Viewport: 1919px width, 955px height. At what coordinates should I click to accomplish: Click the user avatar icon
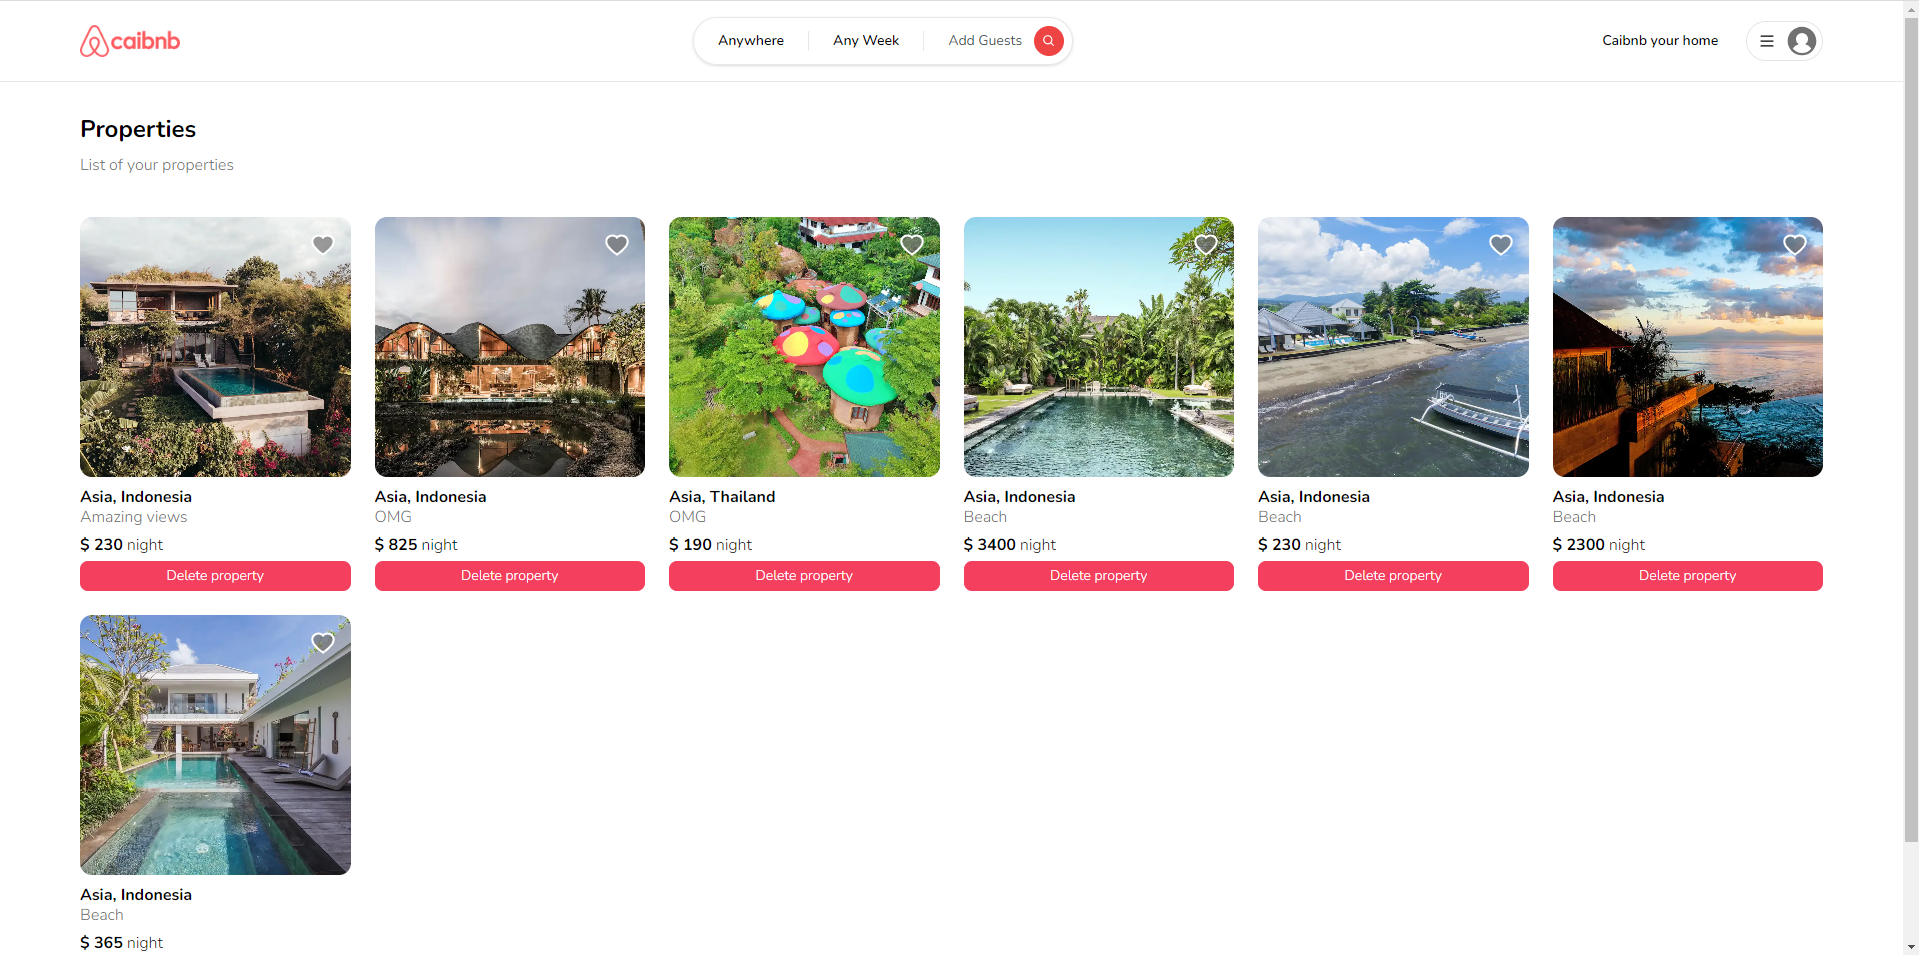pyautogui.click(x=1802, y=41)
